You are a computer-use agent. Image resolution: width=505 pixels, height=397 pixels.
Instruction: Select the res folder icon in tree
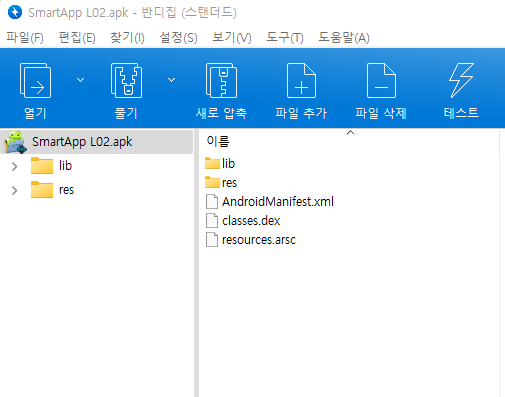42,190
